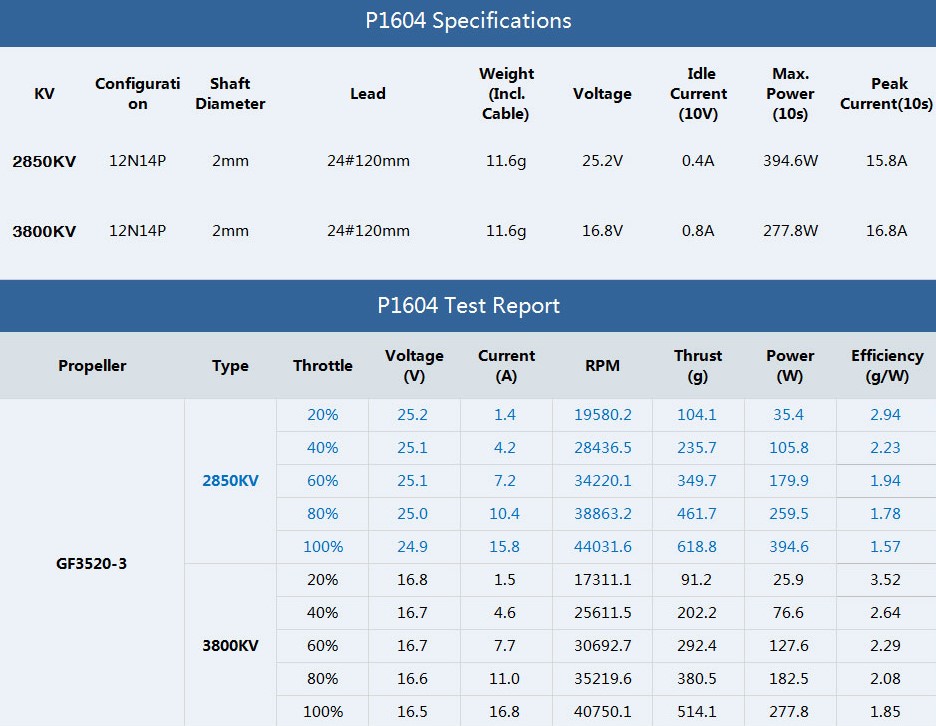Select the 3.52 efficiency value

coord(885,580)
